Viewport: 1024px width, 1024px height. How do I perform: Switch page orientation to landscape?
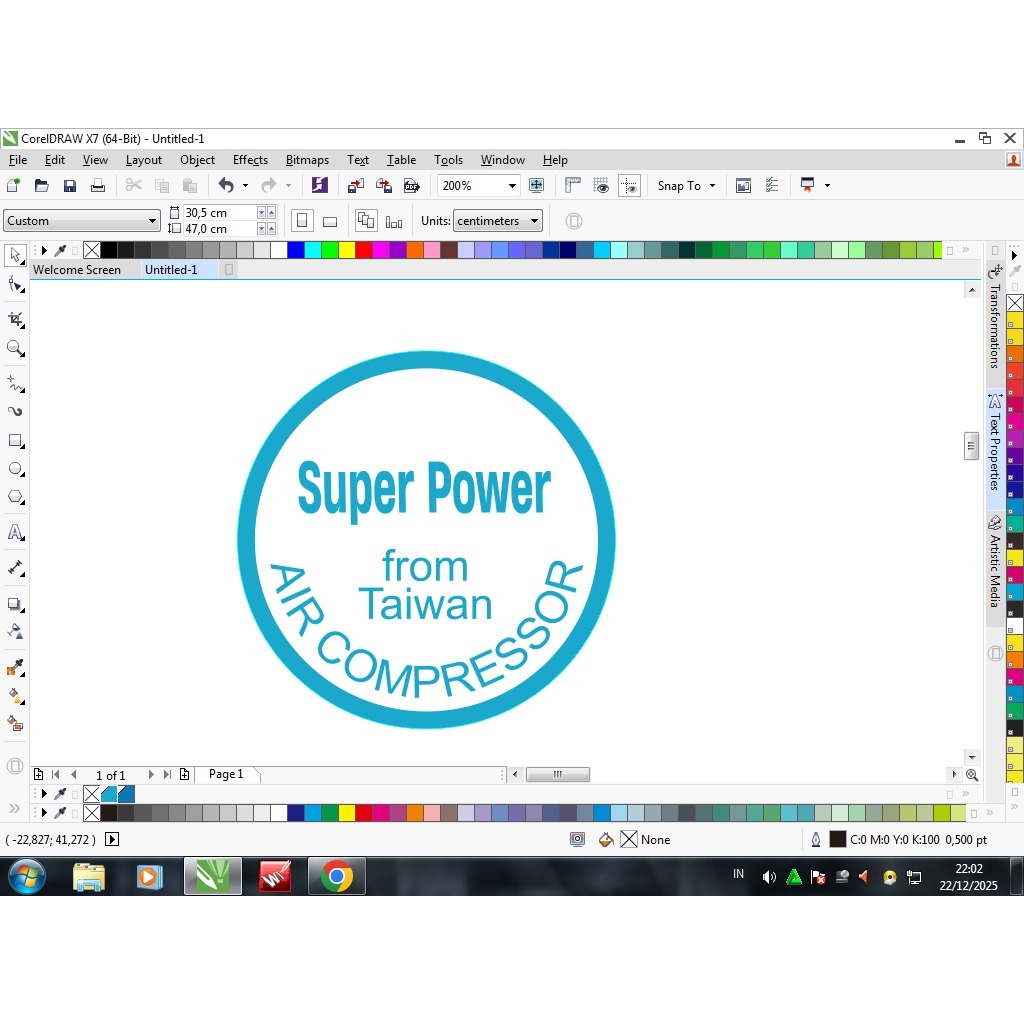tap(330, 220)
